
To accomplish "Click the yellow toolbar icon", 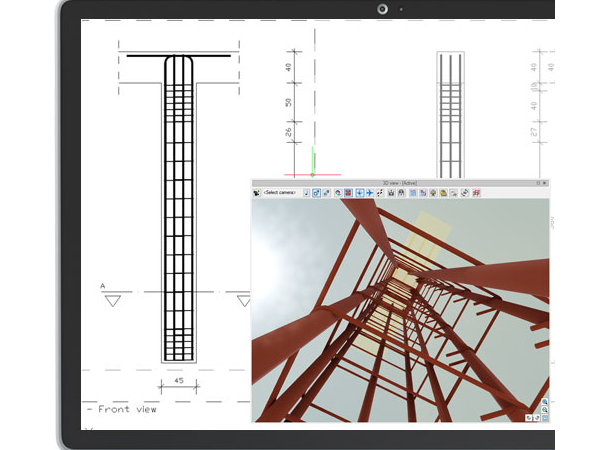I will (x=443, y=193).
